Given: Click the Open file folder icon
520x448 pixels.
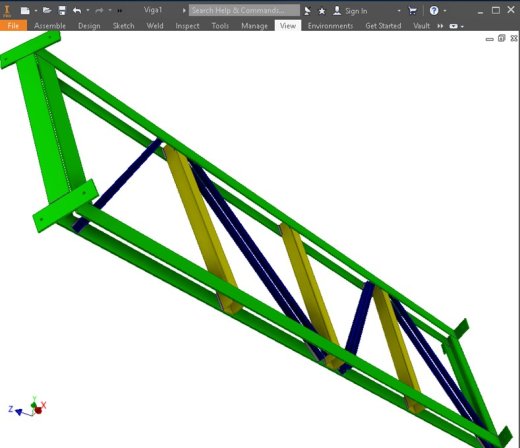Looking at the screenshot, I should (x=47, y=11).
